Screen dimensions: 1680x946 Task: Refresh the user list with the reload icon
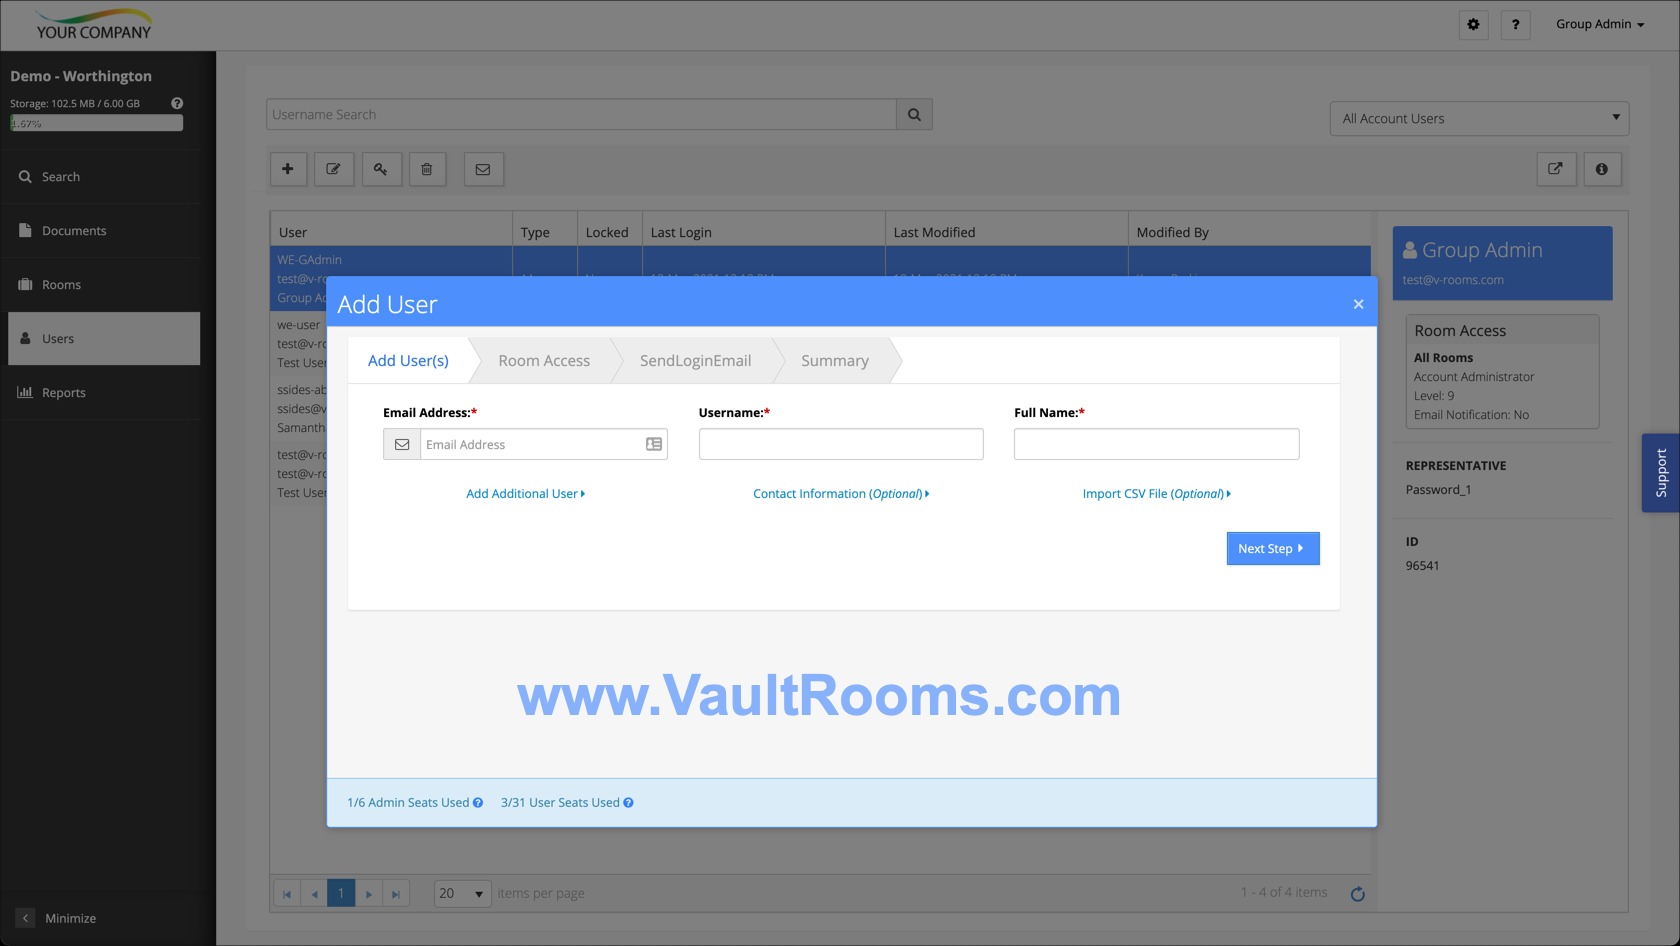[1357, 893]
